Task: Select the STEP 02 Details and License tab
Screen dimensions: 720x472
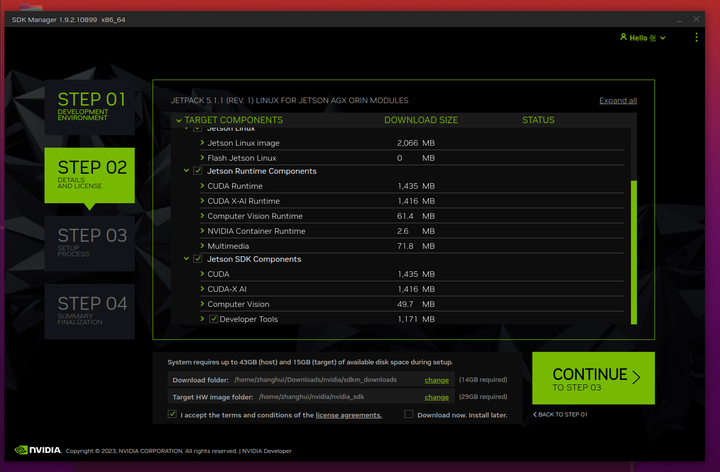Action: 90,175
